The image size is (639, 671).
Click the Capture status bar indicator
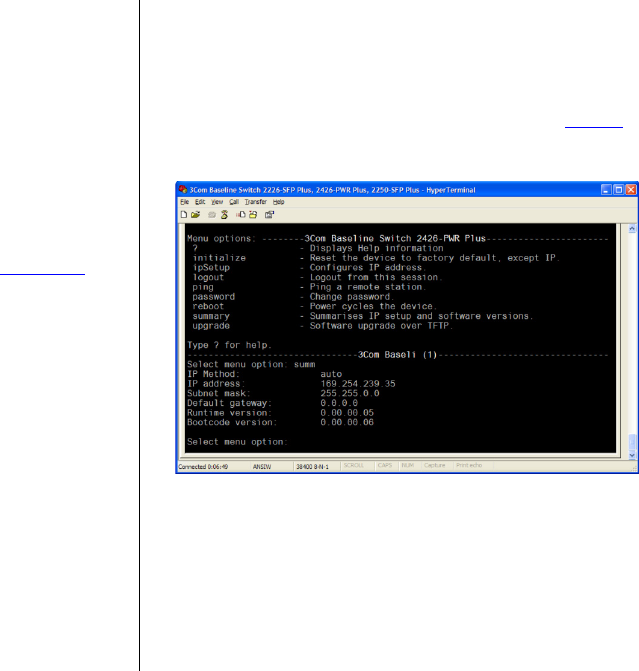pos(434,465)
